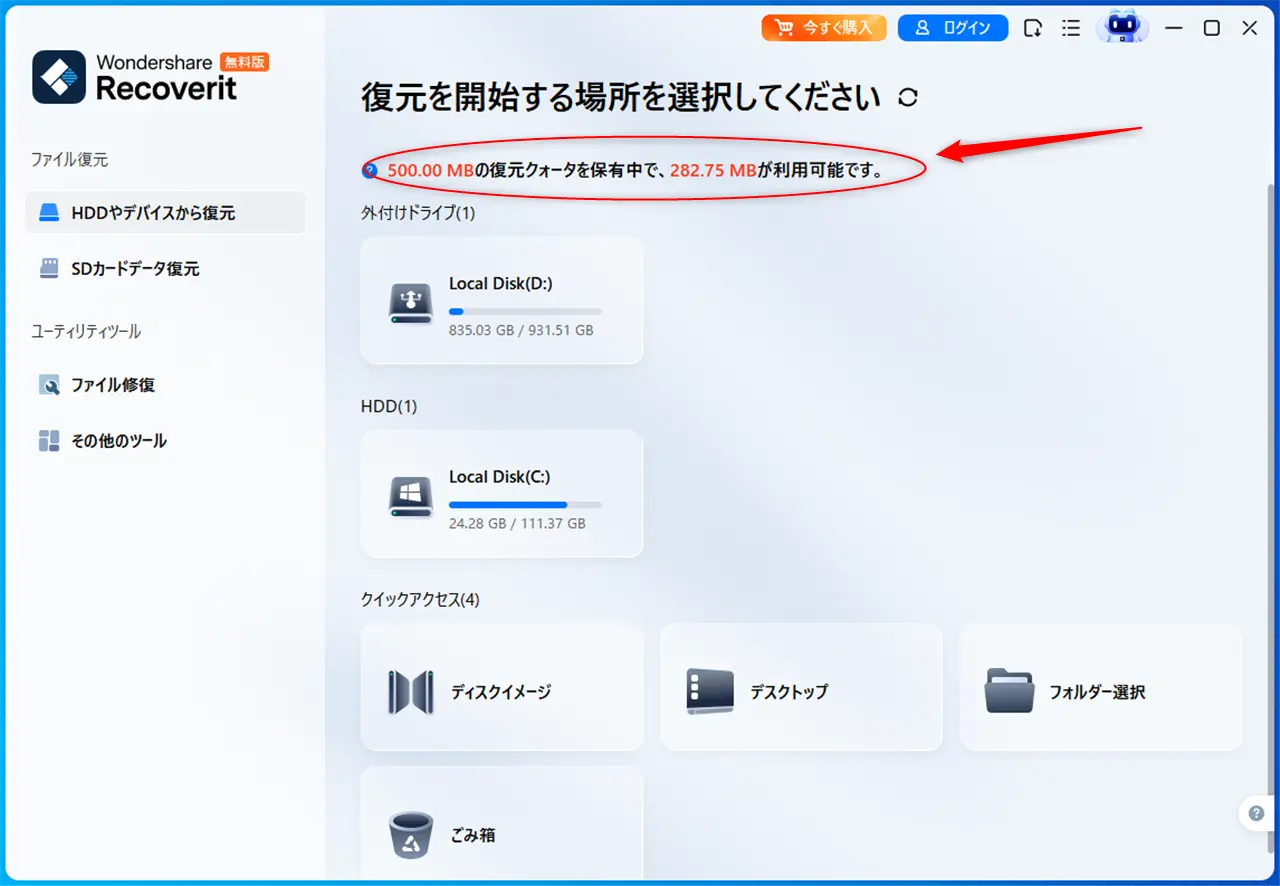This screenshot has height=886, width=1280.
Task: Click the 外付けドライブ(1) section heading
Action: tap(418, 213)
